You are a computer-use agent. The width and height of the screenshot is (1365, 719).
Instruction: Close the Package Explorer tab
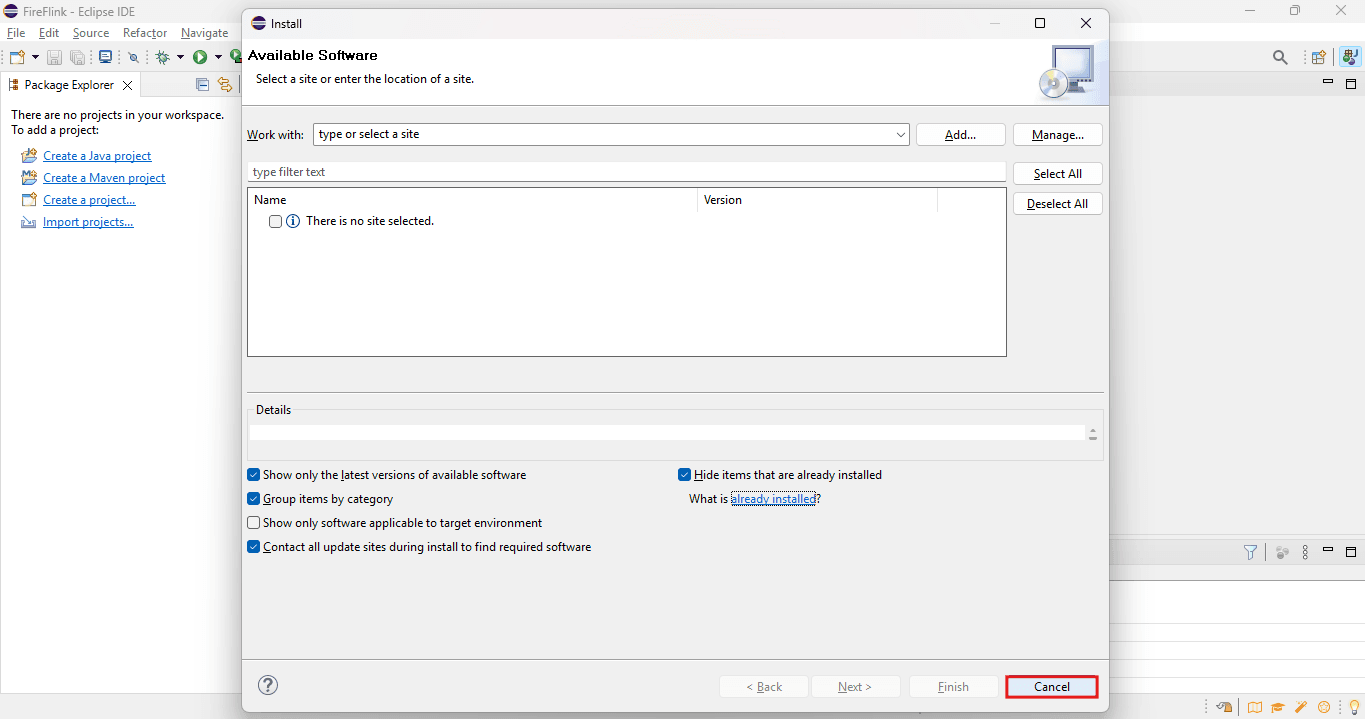pyautogui.click(x=127, y=86)
